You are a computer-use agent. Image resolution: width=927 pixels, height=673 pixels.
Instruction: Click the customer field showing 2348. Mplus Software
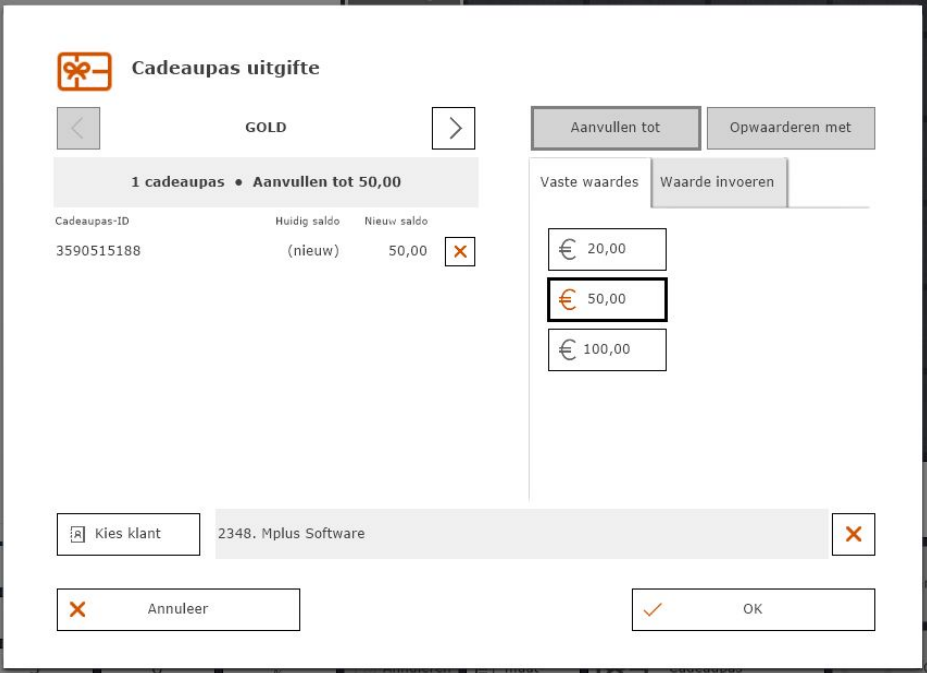(520, 534)
